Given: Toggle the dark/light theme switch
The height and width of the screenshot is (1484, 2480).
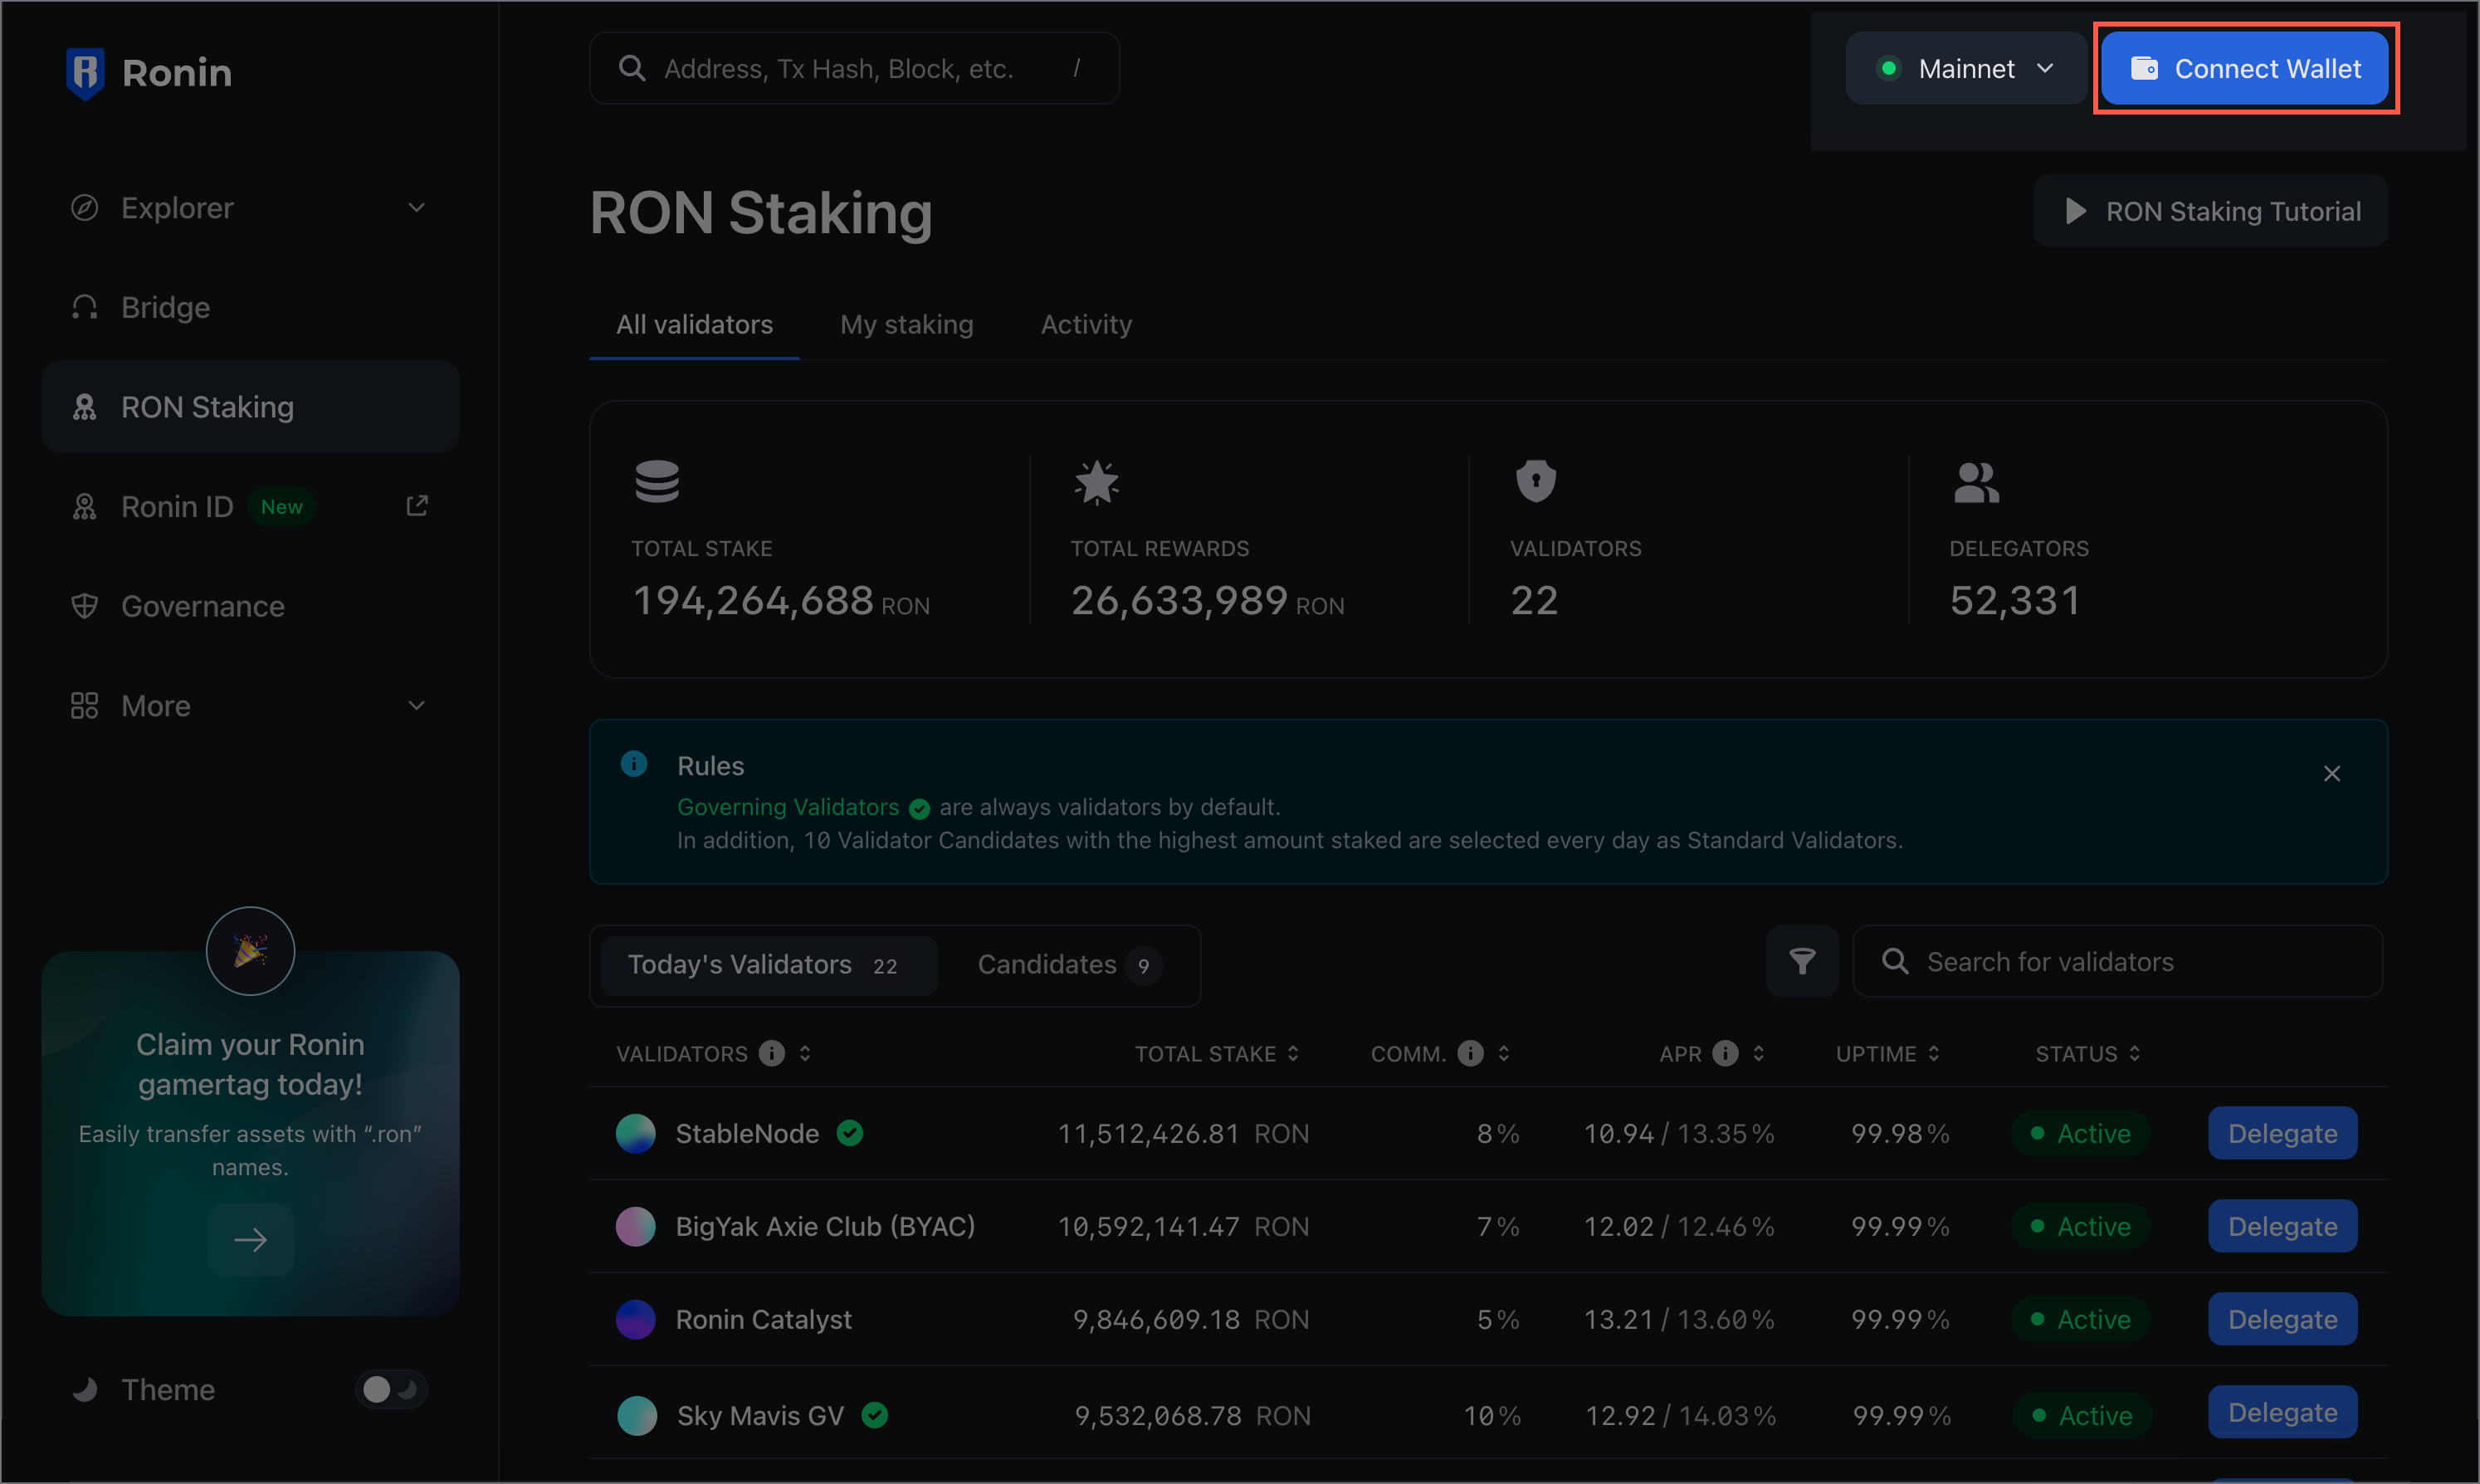Looking at the screenshot, I should click(391, 1389).
